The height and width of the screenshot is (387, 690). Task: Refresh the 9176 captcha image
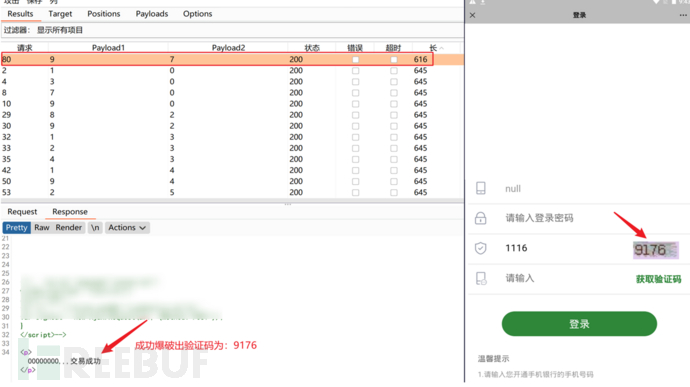pos(656,250)
